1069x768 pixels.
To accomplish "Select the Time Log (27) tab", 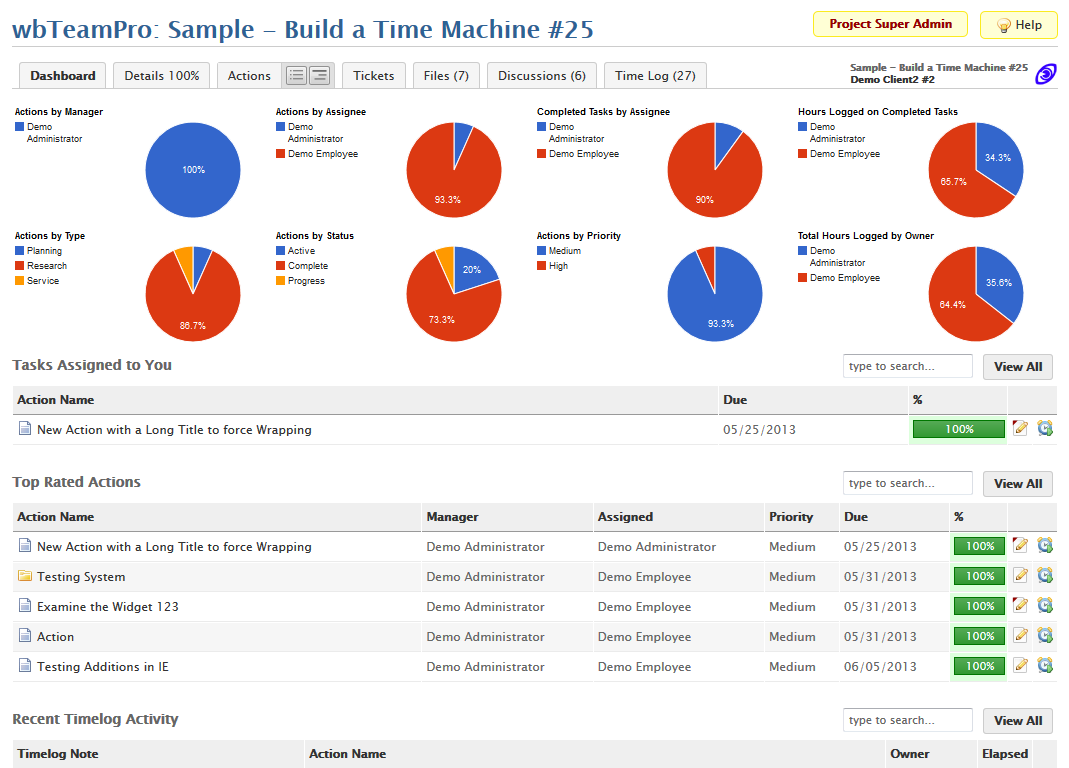I will coord(655,75).
